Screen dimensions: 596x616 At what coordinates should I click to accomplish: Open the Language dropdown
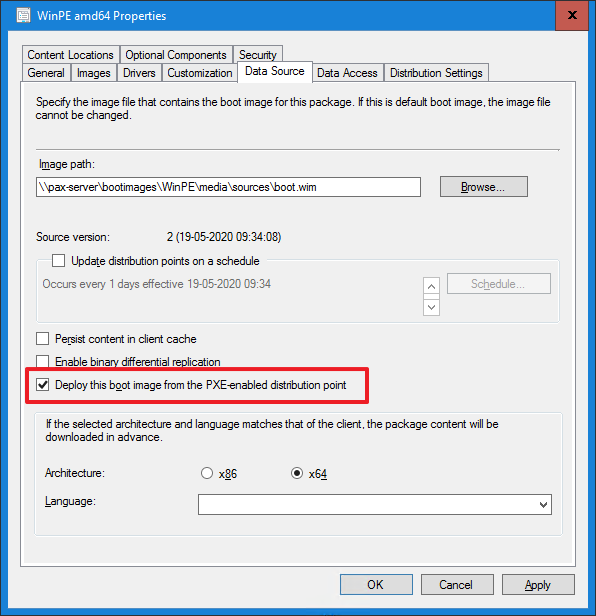click(x=375, y=504)
